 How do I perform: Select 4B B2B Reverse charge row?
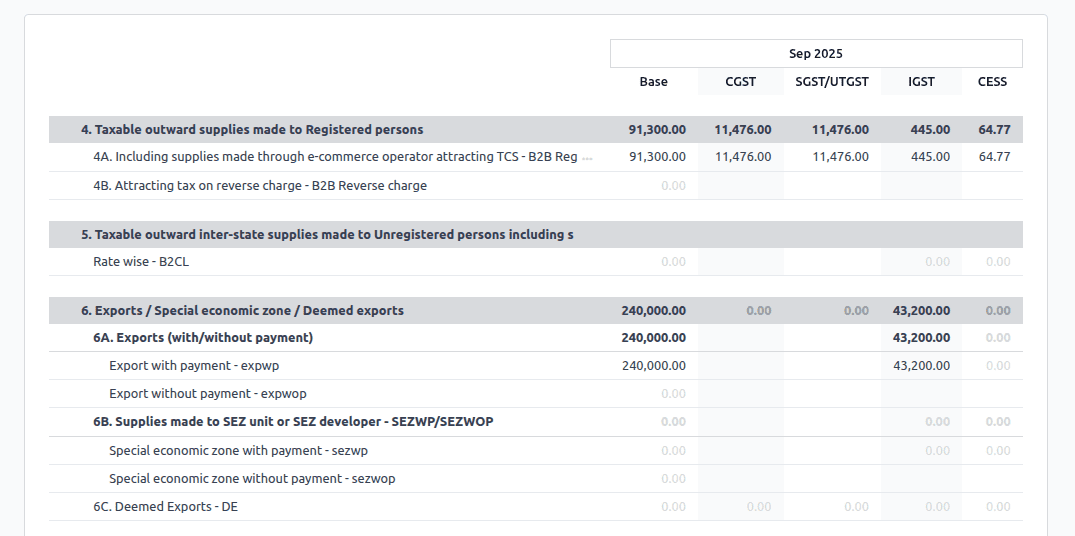point(260,185)
